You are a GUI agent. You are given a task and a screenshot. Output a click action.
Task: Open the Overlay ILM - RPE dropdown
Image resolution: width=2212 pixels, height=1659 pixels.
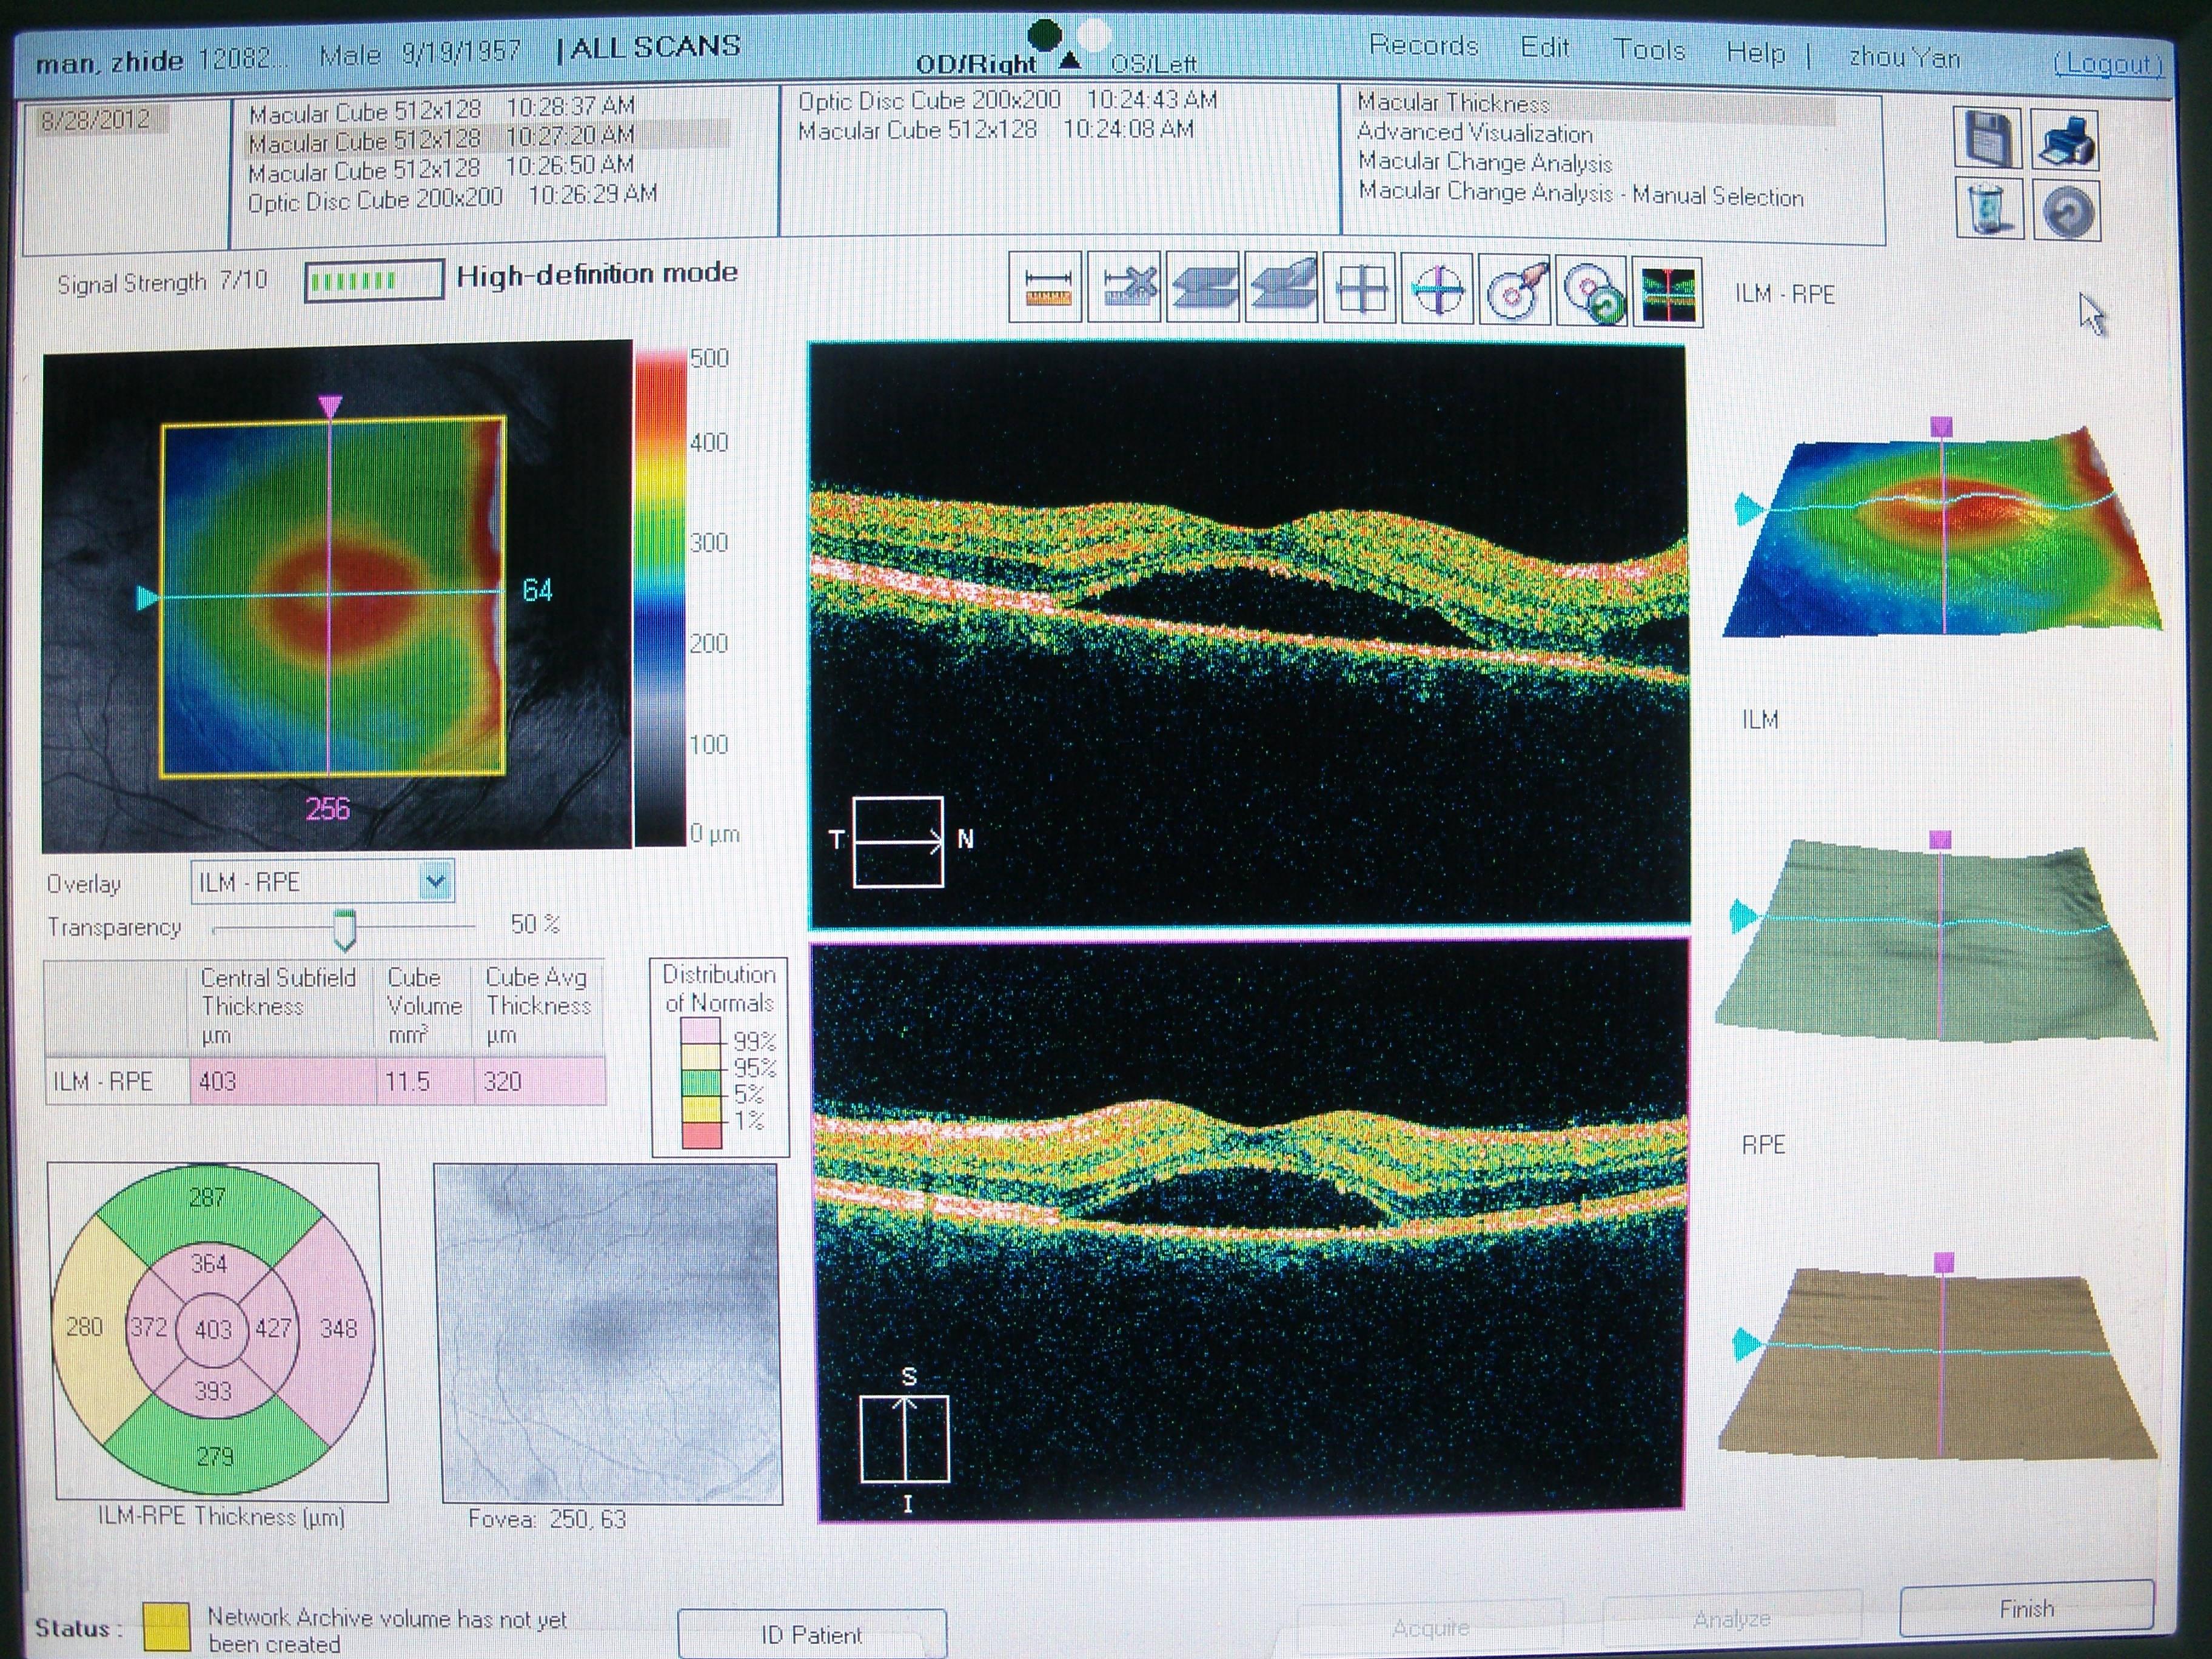pos(322,881)
